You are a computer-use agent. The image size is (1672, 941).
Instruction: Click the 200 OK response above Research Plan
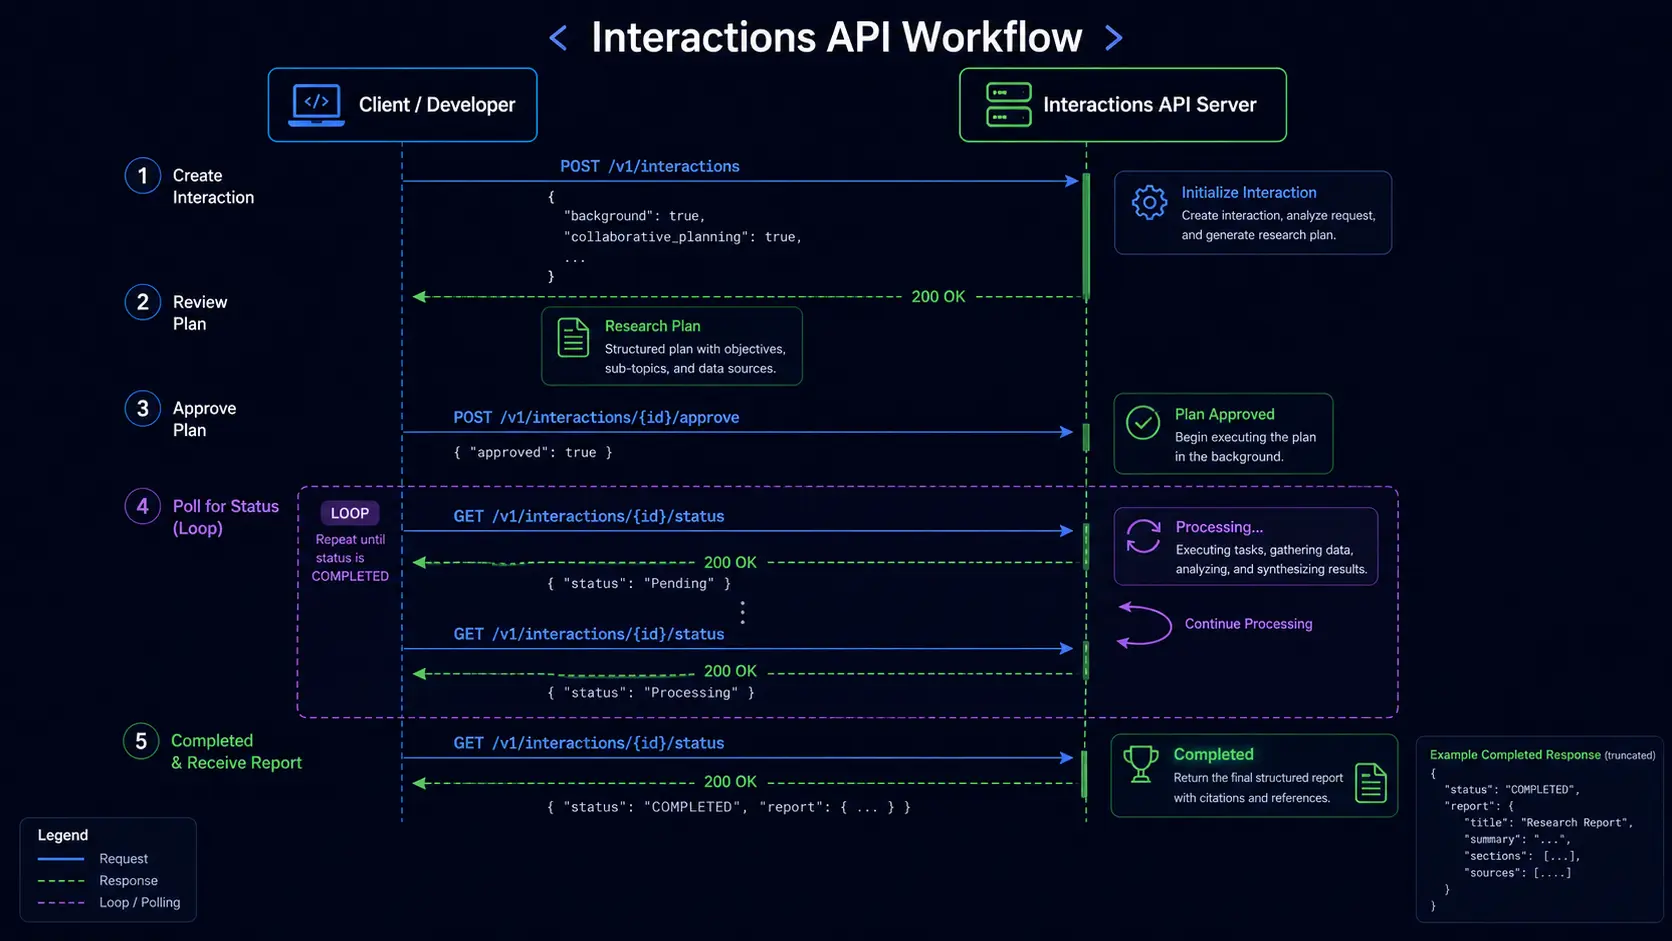tap(938, 297)
